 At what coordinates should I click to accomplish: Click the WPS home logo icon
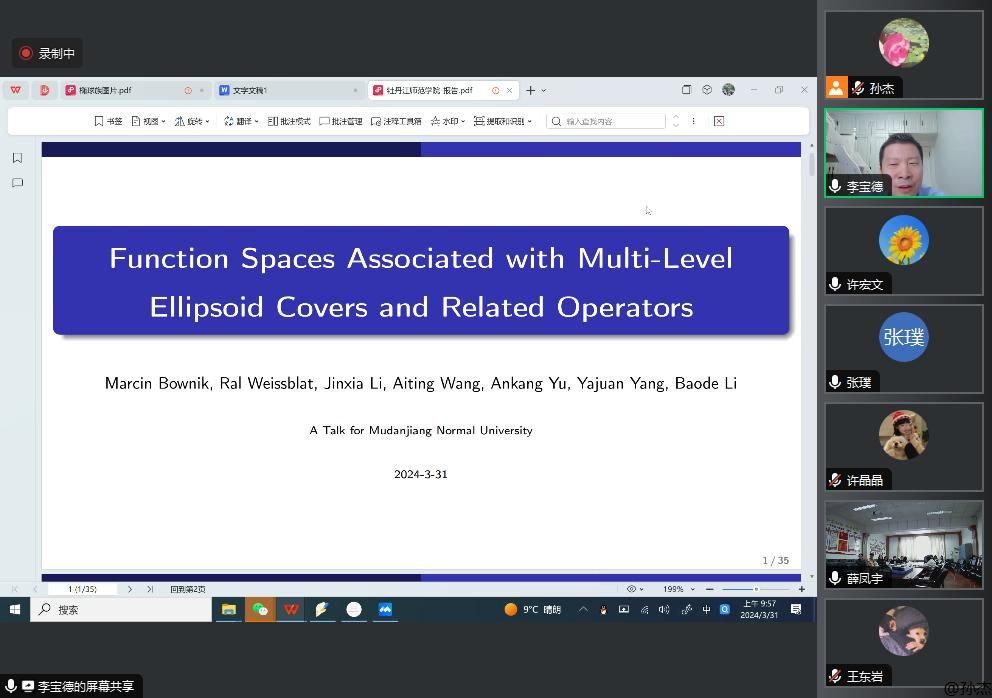(x=16, y=90)
